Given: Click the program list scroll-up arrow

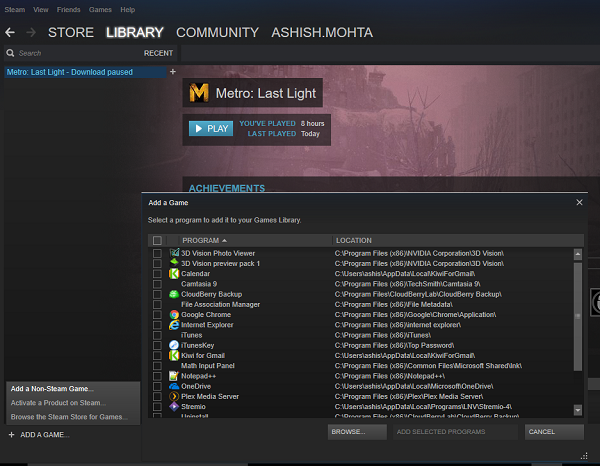Looking at the screenshot, I should (578, 254).
